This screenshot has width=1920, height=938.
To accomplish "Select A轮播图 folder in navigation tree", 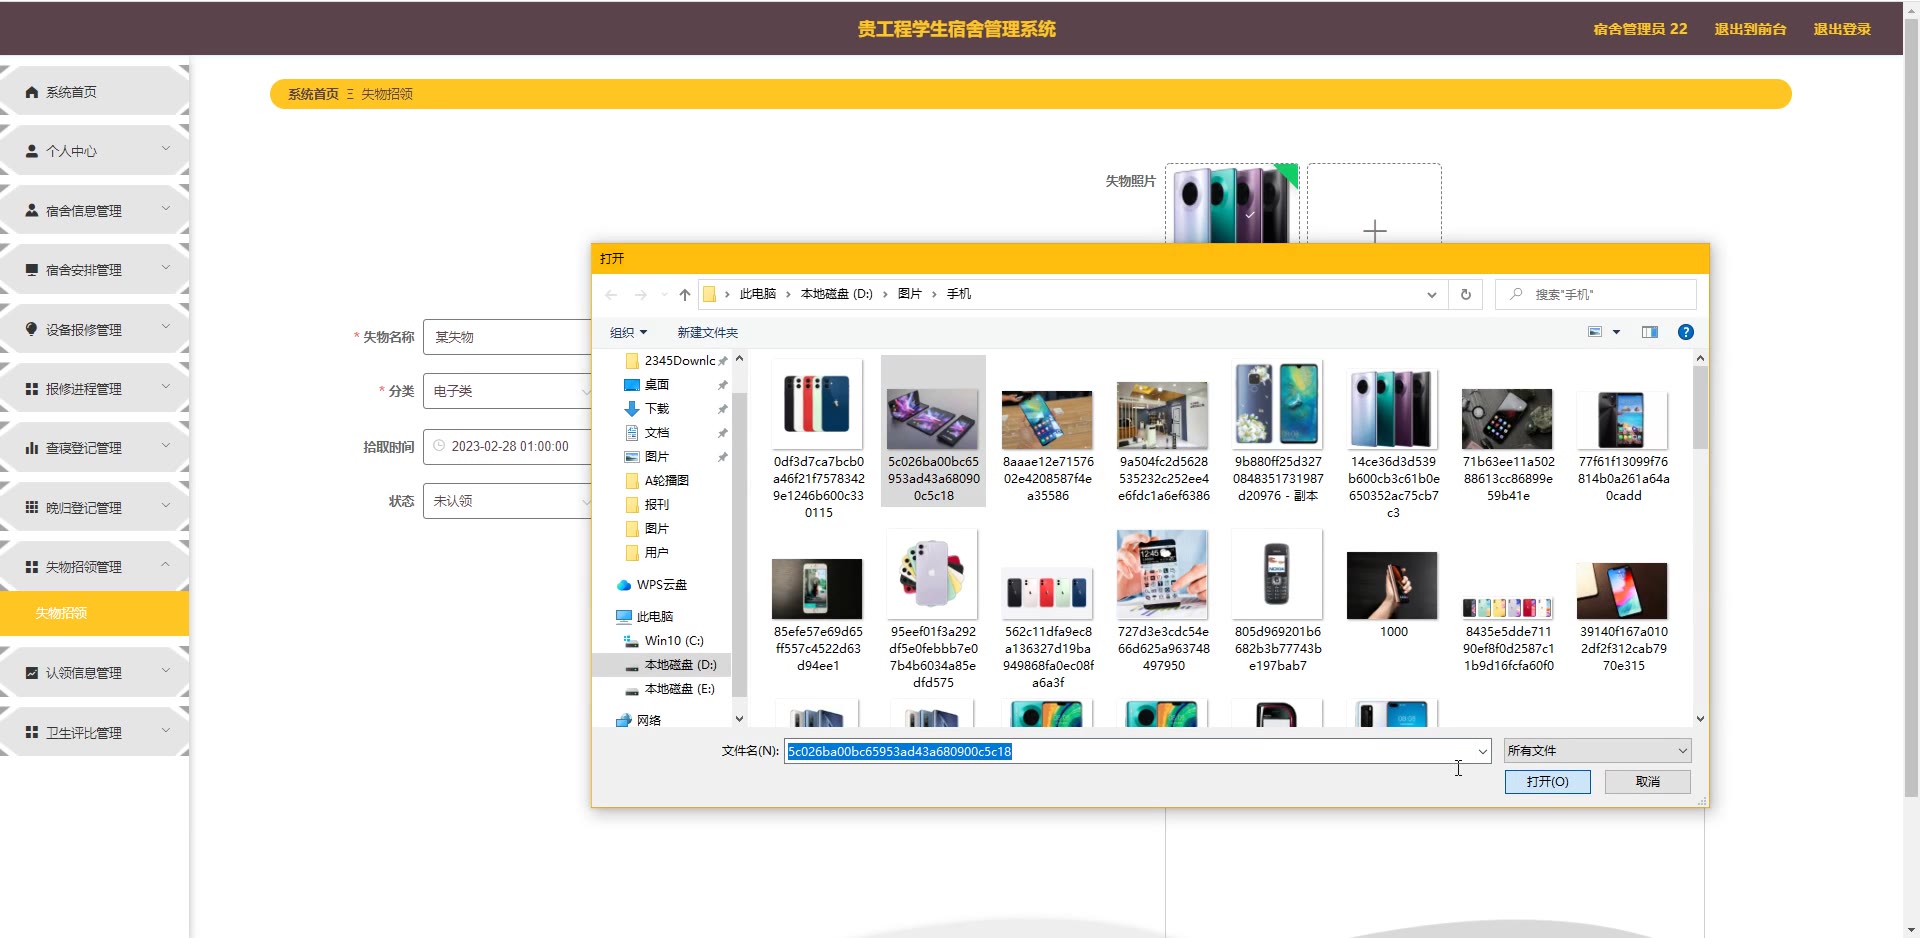I will (x=666, y=480).
